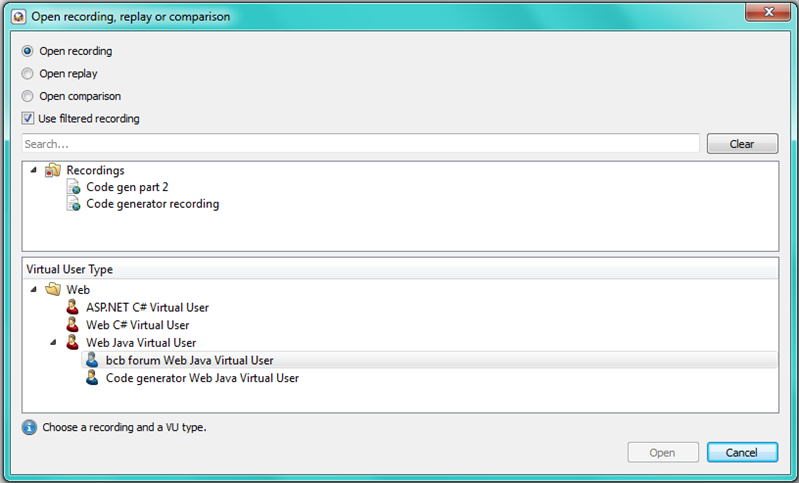Image resolution: width=799 pixels, height=483 pixels.
Task: Click the bcb forum virtual user icon
Action: pos(92,360)
